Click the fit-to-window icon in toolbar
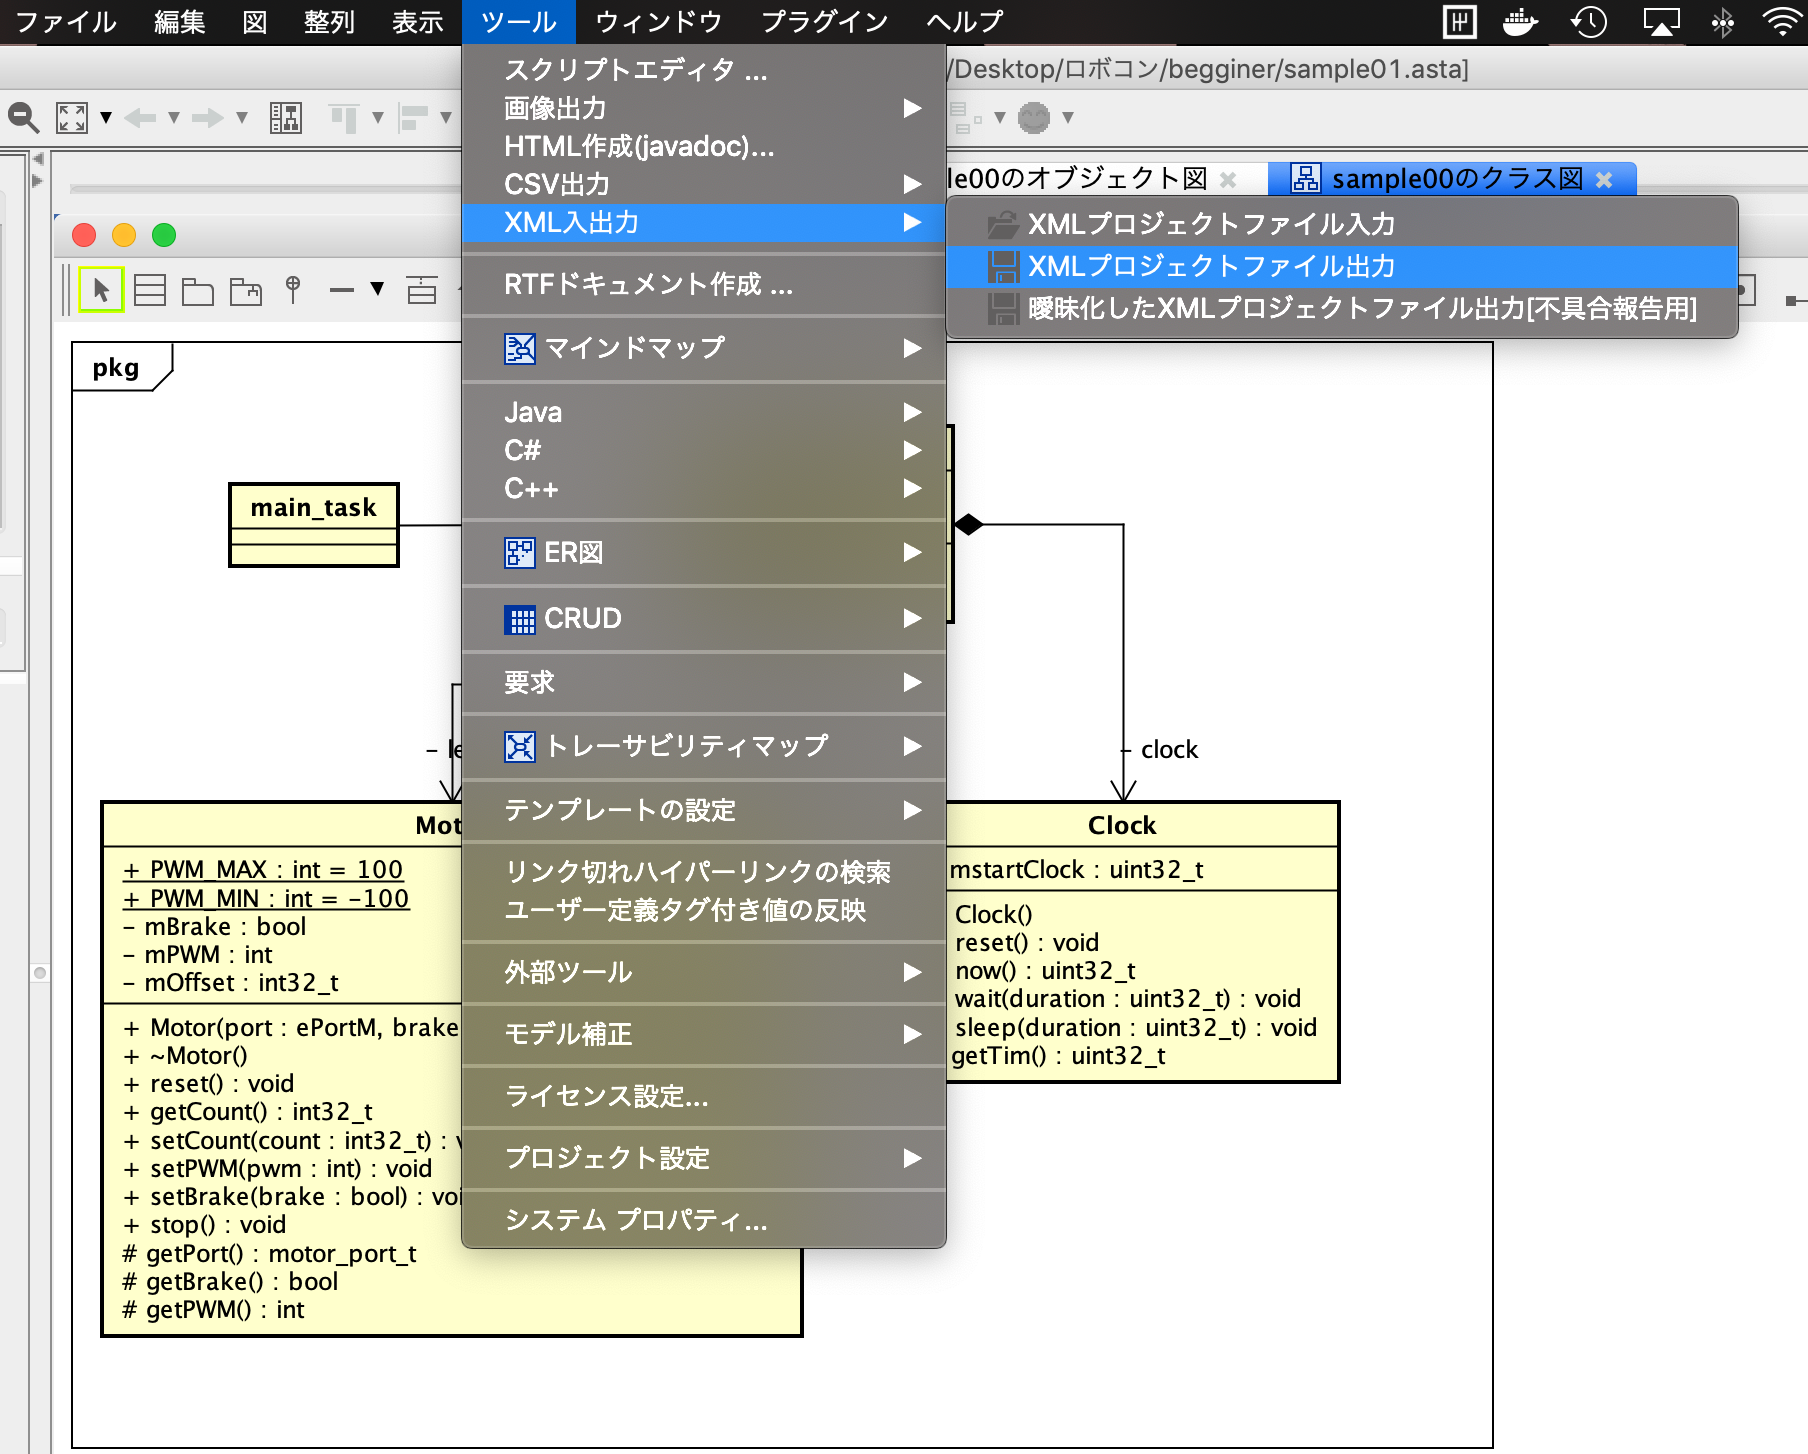 [x=72, y=118]
